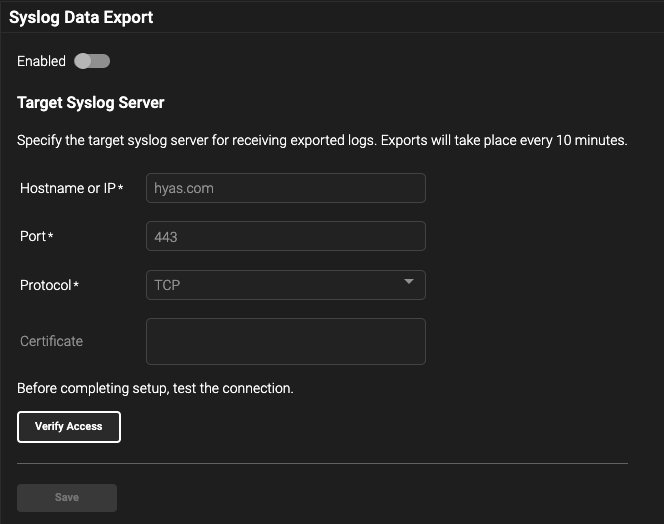Click the Hostname or IP label
The height and width of the screenshot is (524, 664).
[67, 188]
